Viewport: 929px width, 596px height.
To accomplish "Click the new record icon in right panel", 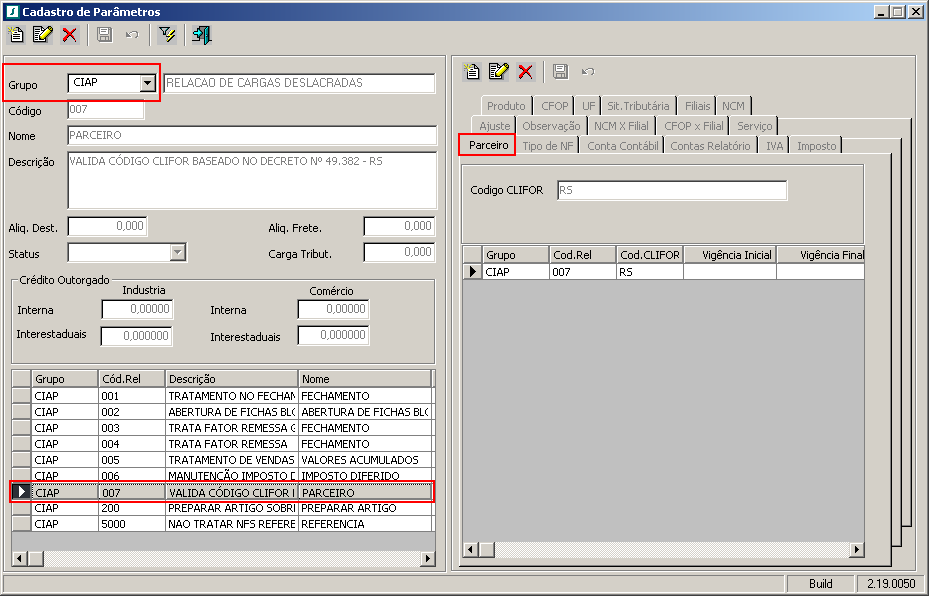I will [472, 71].
